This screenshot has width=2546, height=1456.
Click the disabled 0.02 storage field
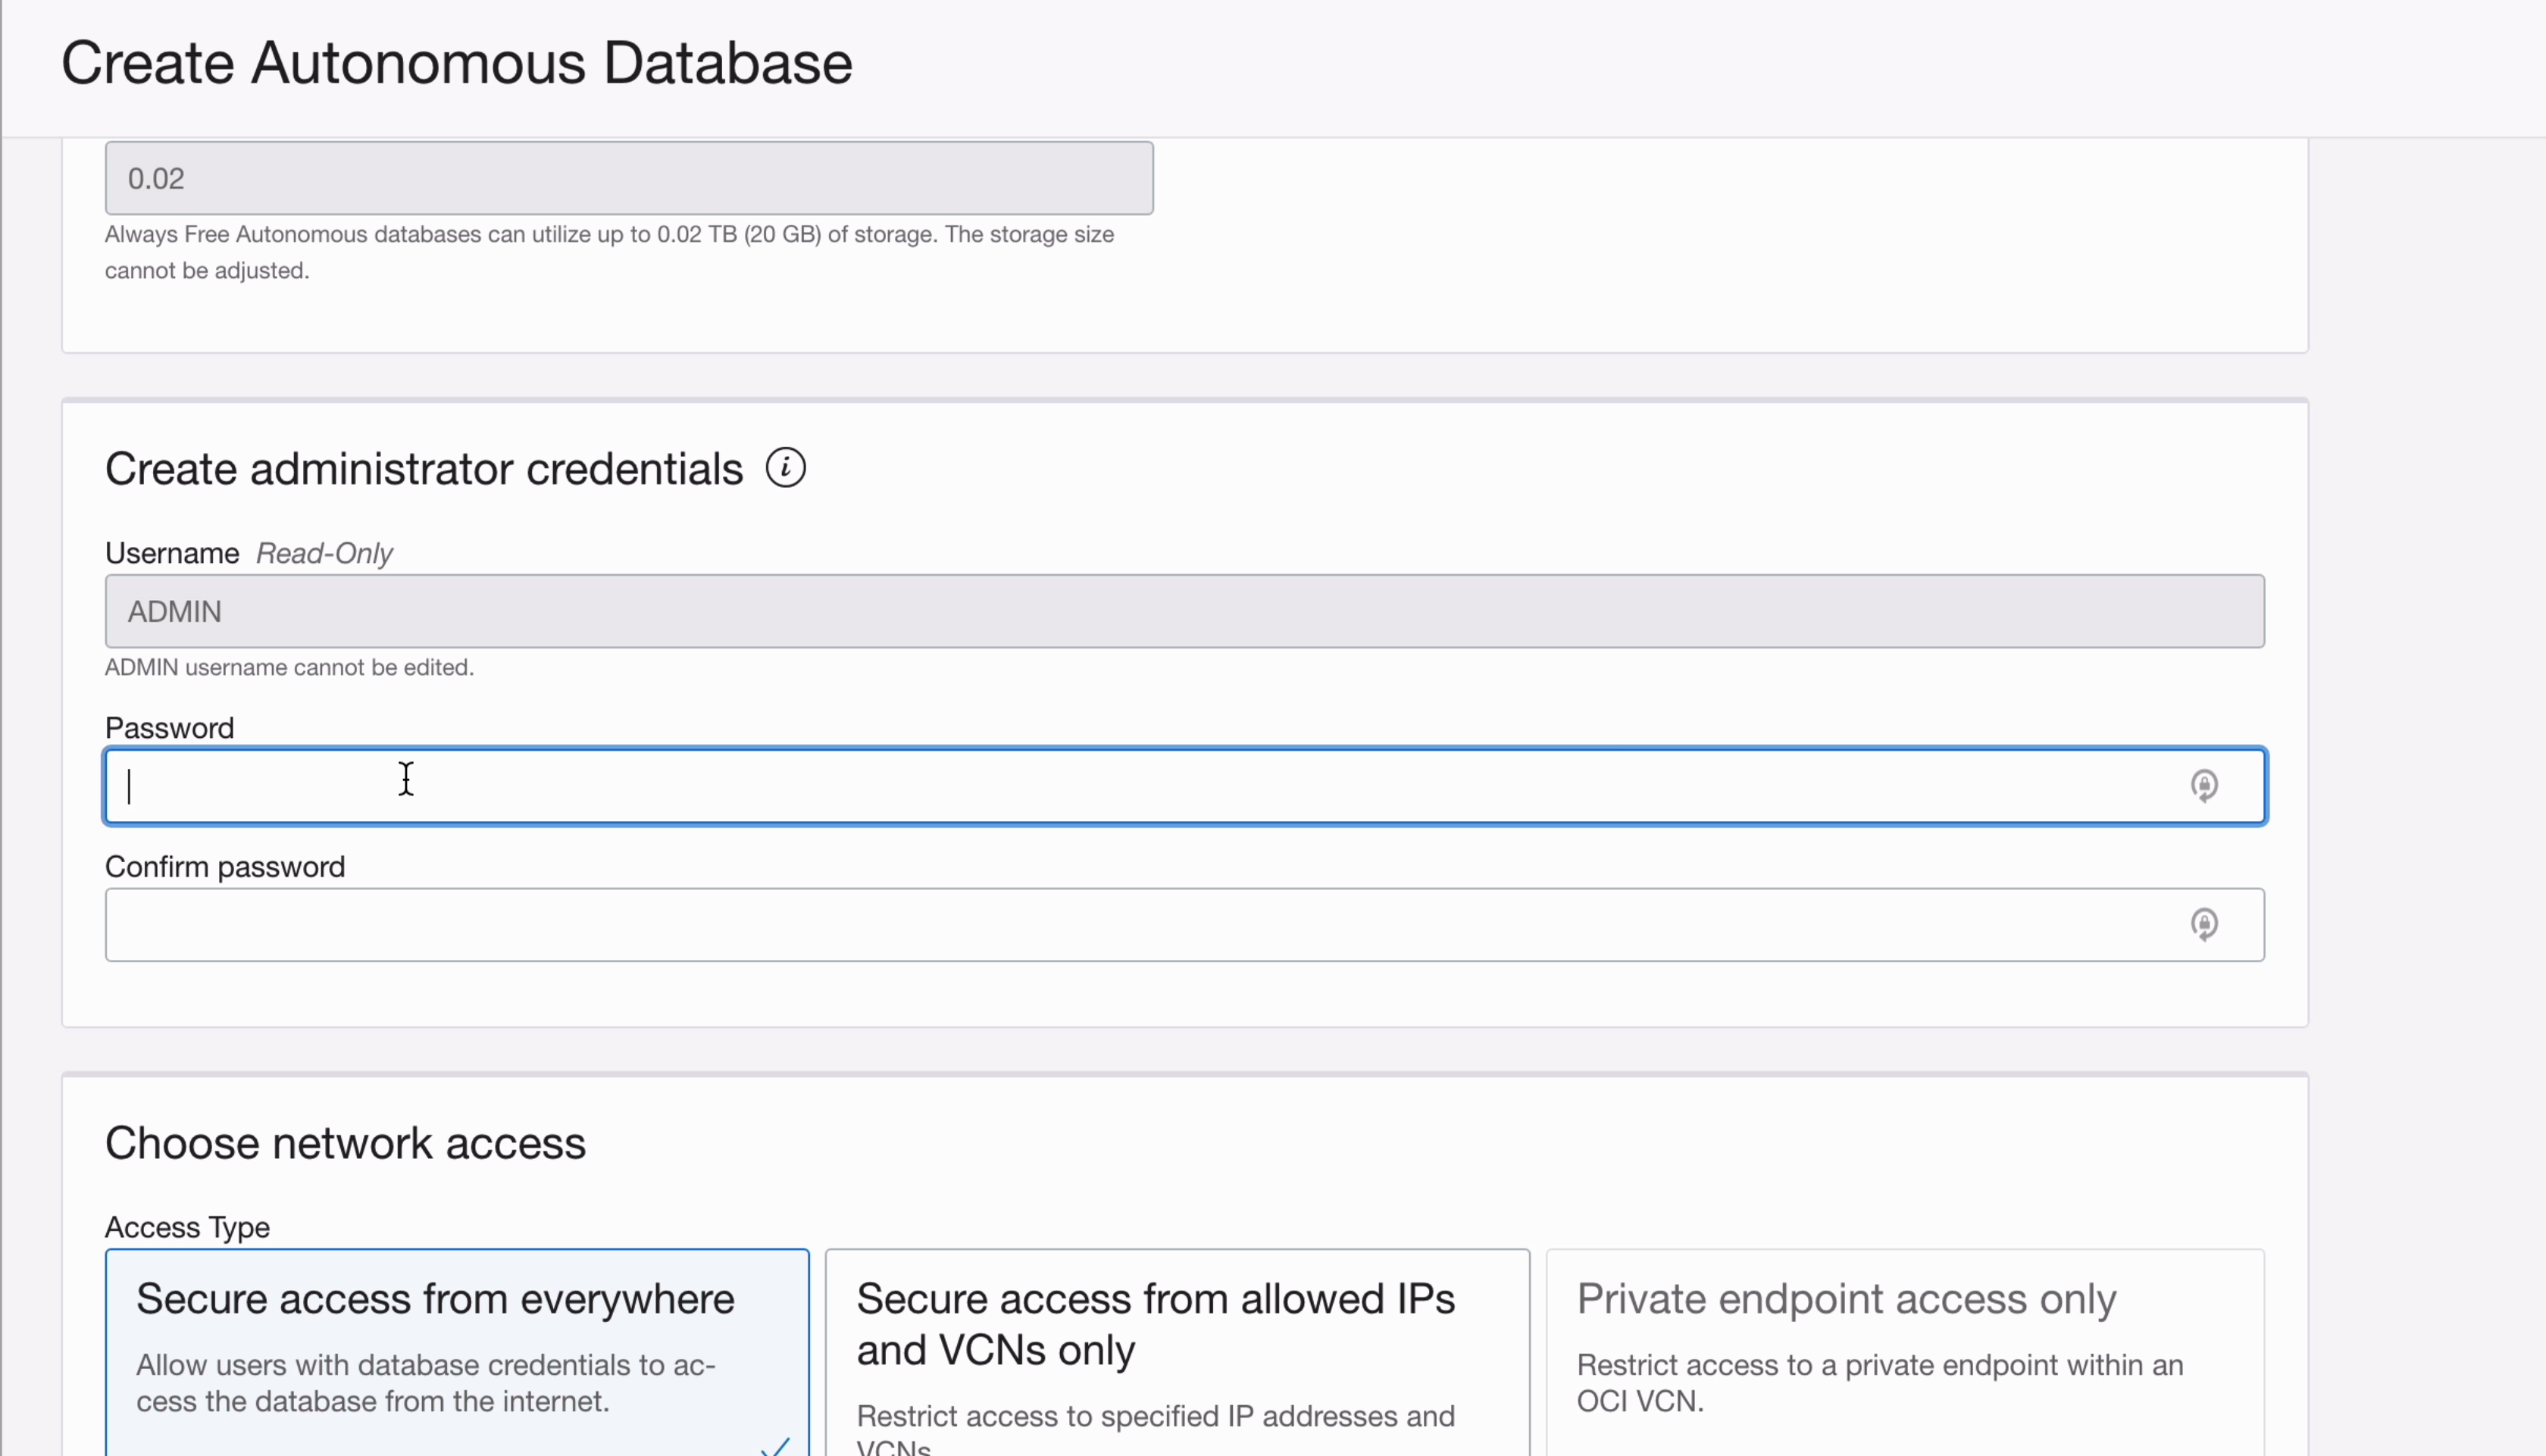pos(629,178)
